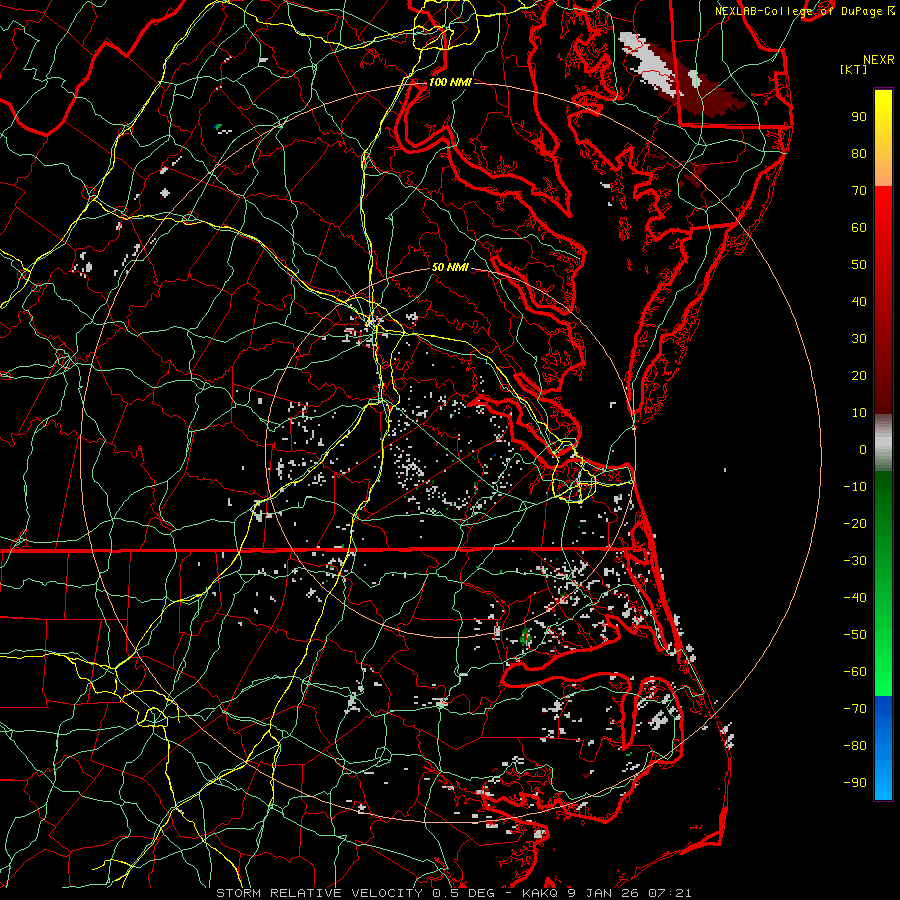Click the "STORM RELATIVE VELOCITY" caption text

[x=319, y=893]
